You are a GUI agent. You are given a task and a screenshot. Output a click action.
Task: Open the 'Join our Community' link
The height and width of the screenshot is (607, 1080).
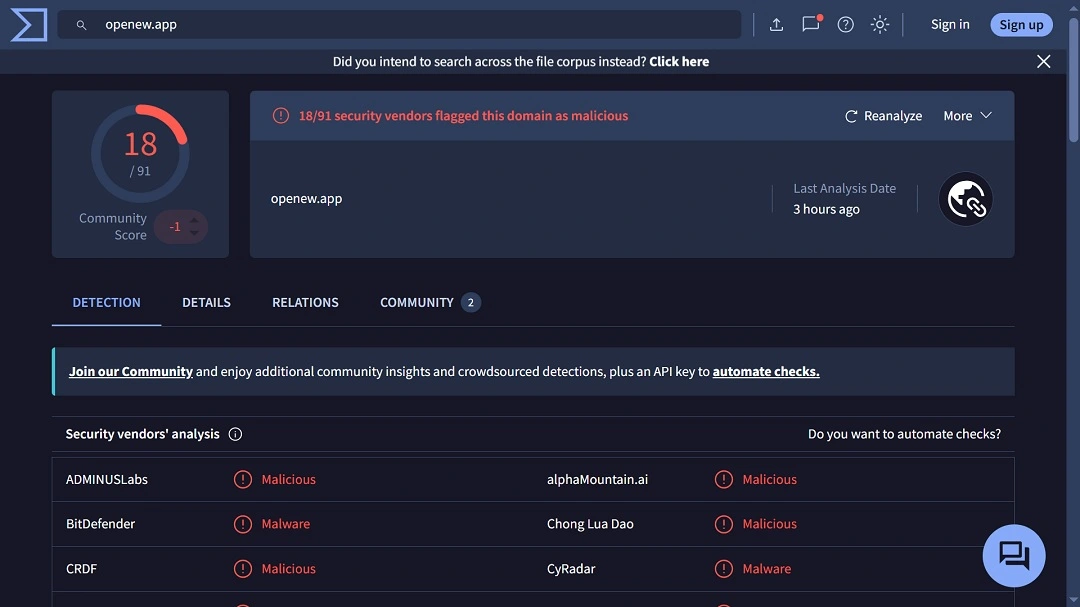pos(131,371)
